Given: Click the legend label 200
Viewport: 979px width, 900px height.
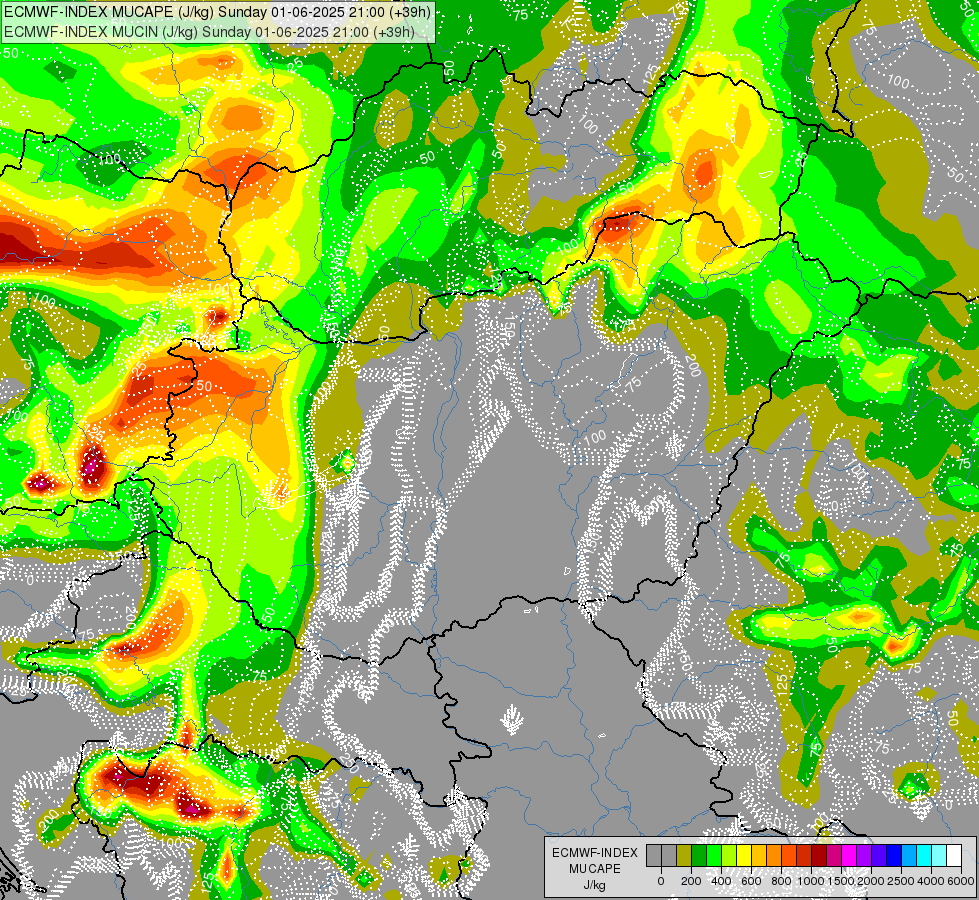Looking at the screenshot, I should [x=691, y=881].
